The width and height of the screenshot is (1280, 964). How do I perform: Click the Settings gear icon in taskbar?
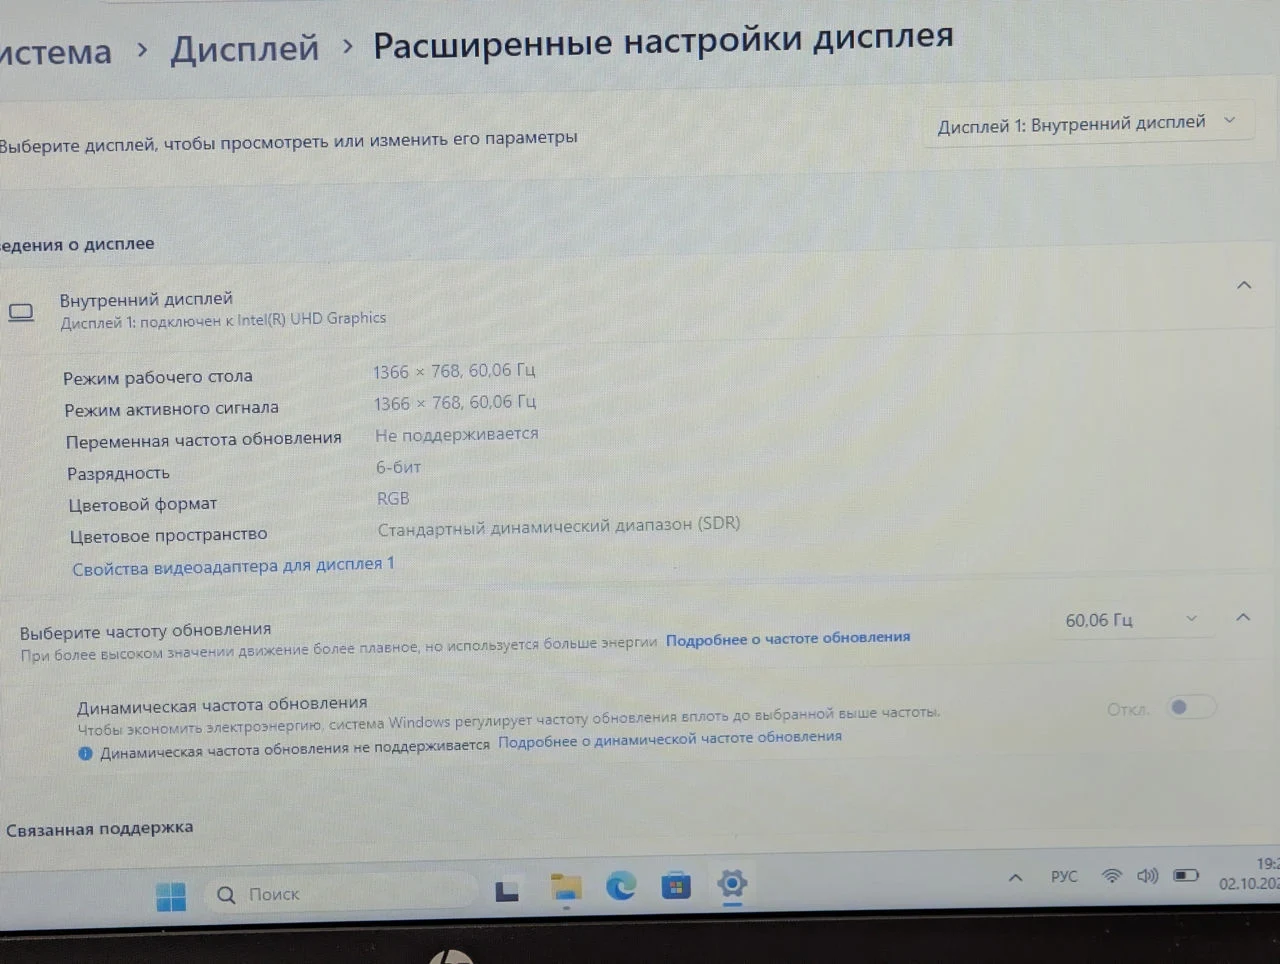click(x=732, y=883)
